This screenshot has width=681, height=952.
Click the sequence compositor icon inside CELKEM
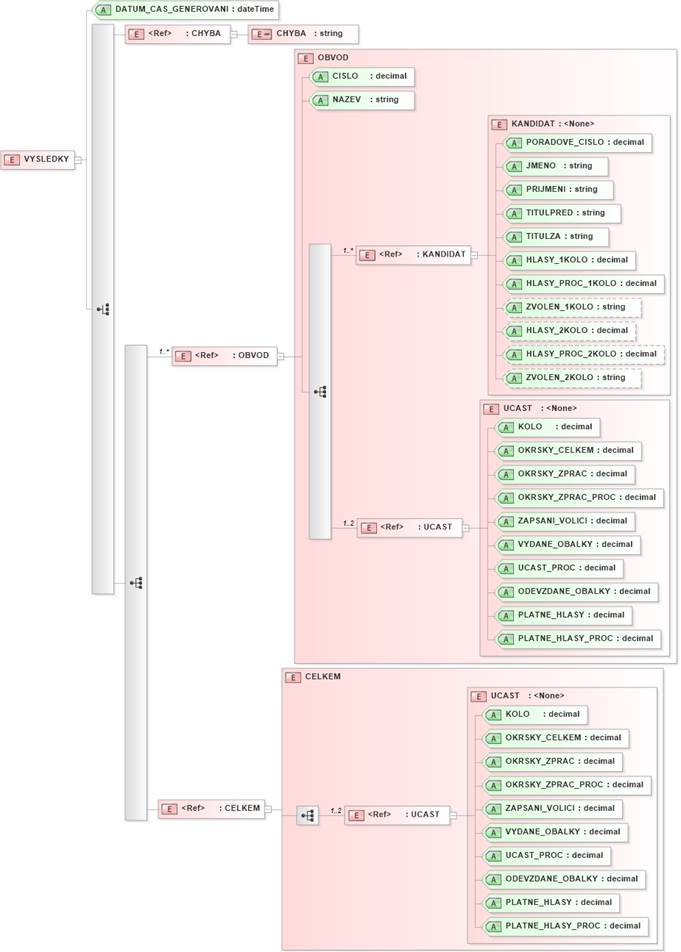[x=308, y=816]
